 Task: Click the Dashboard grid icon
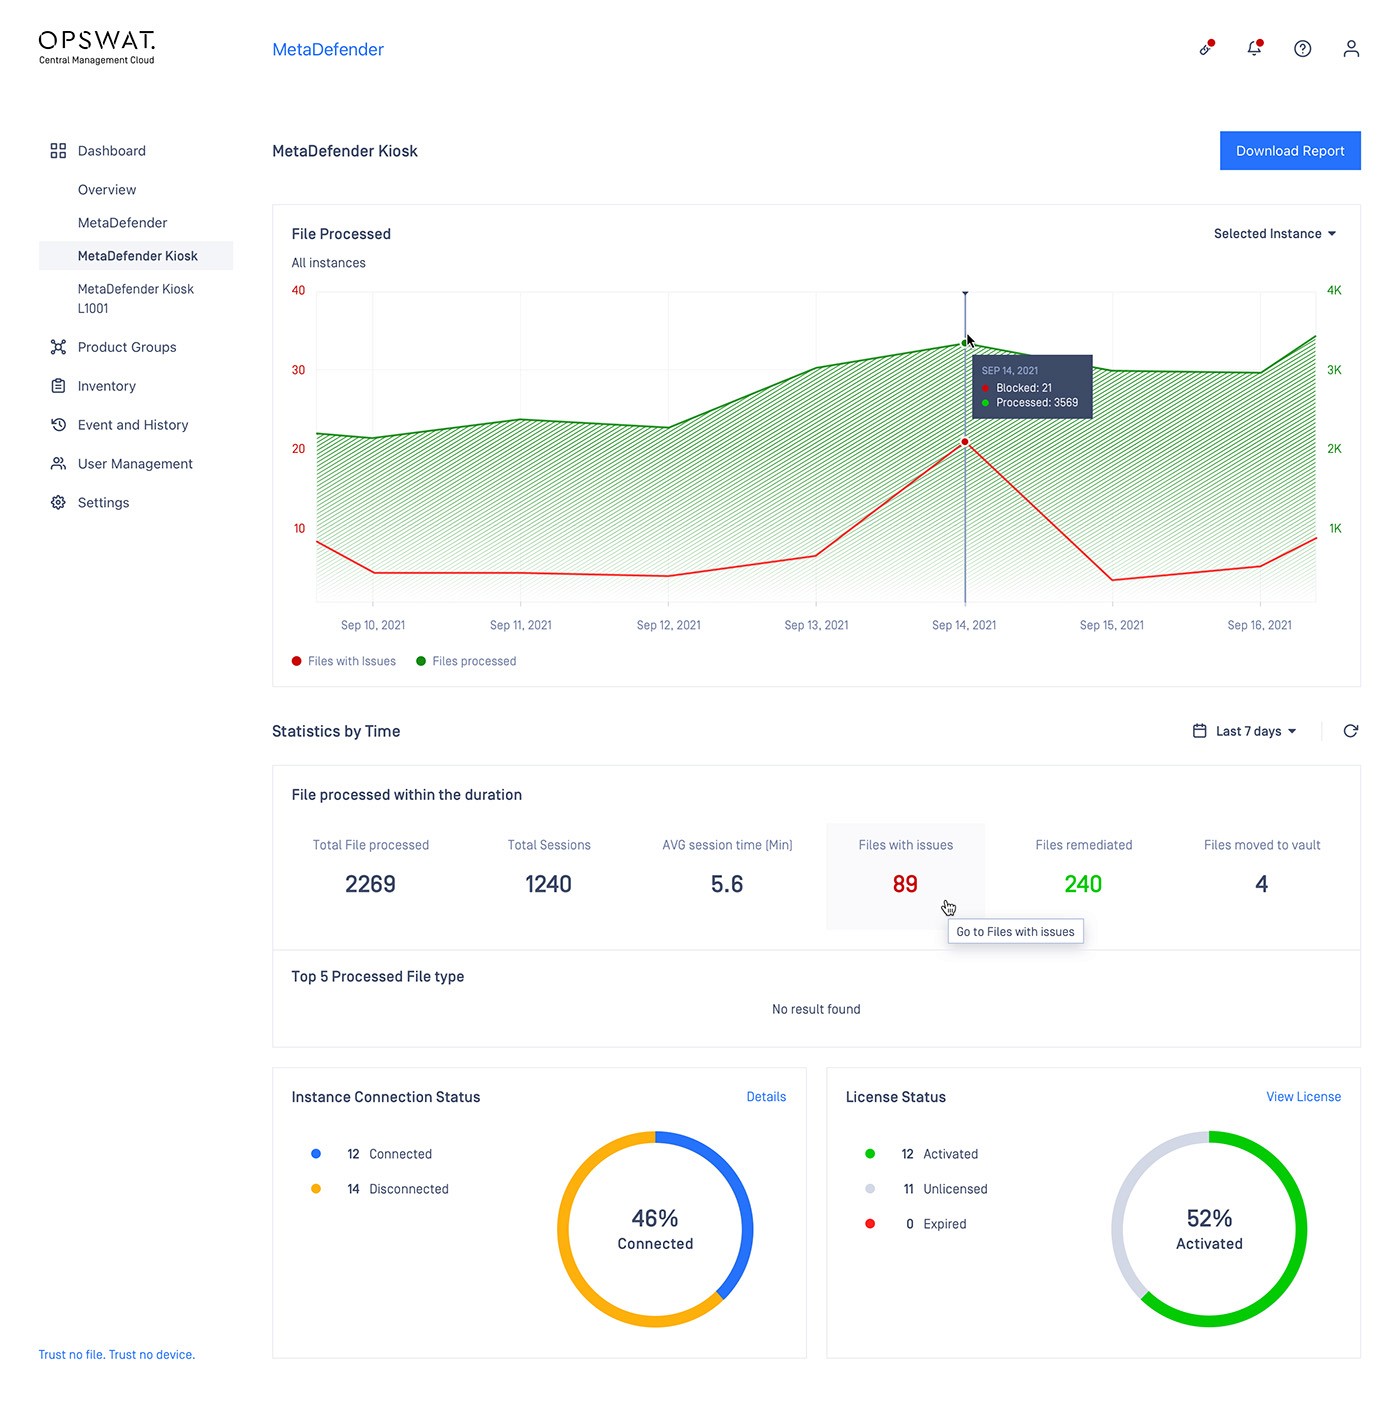point(58,151)
